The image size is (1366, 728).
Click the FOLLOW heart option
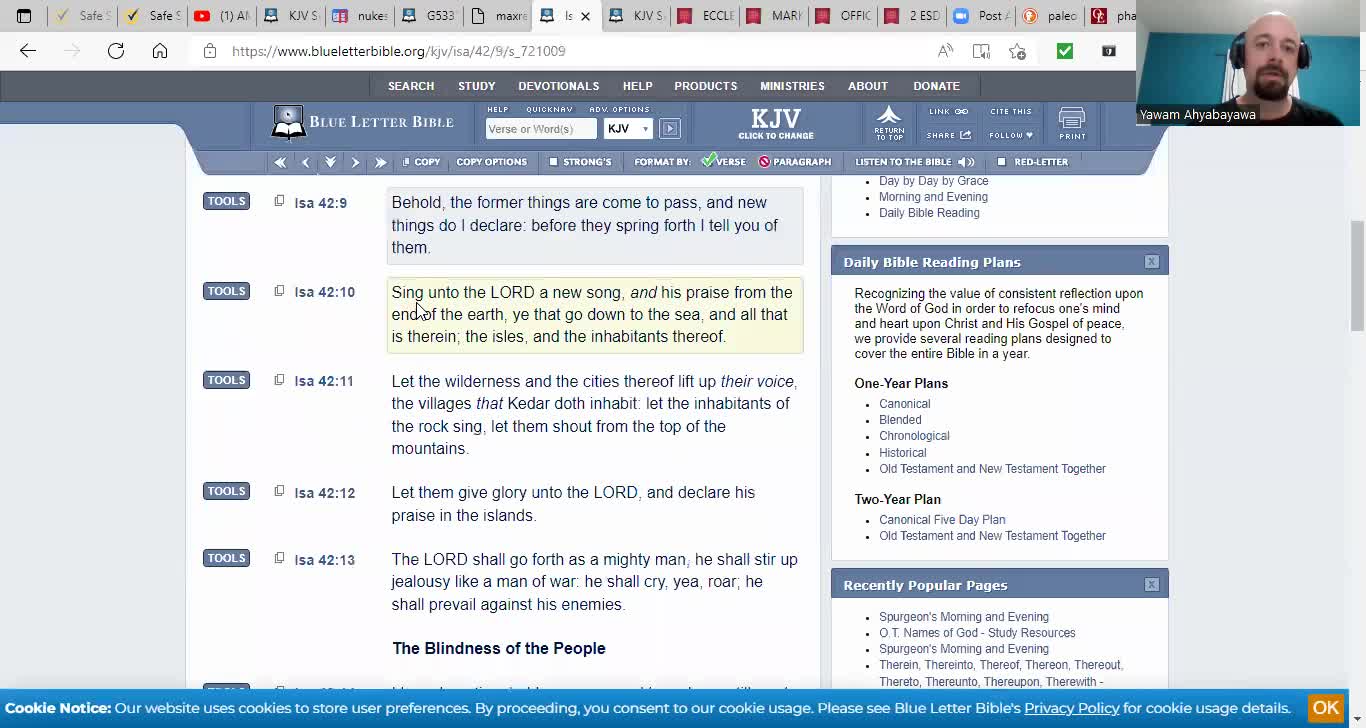(x=1011, y=135)
